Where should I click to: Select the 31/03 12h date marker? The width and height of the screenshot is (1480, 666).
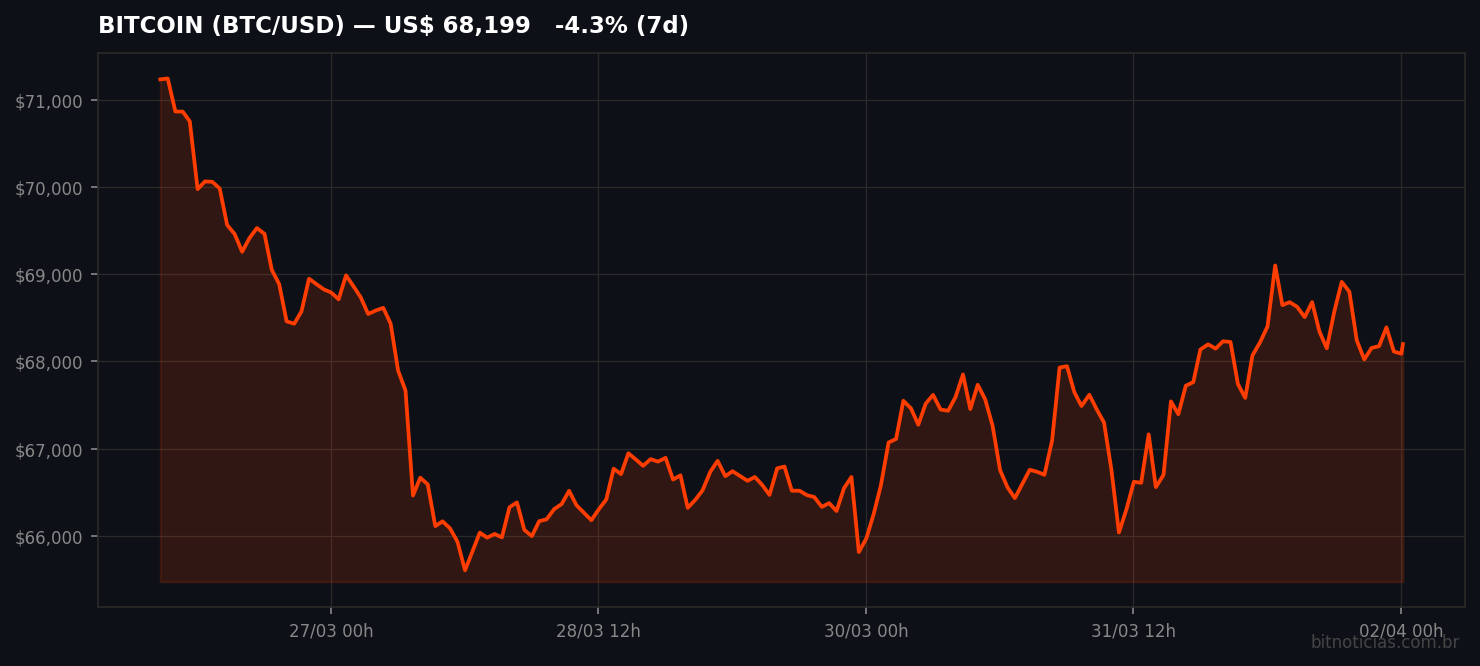(1134, 631)
